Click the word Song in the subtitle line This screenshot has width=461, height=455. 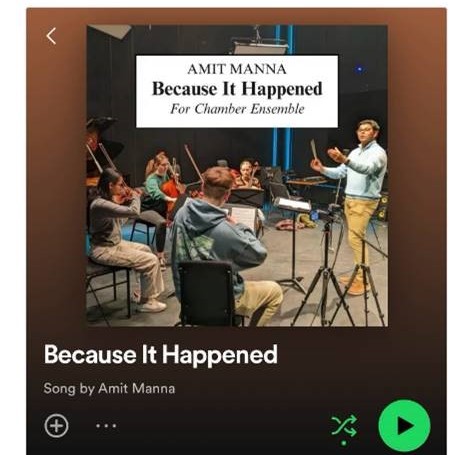59,389
